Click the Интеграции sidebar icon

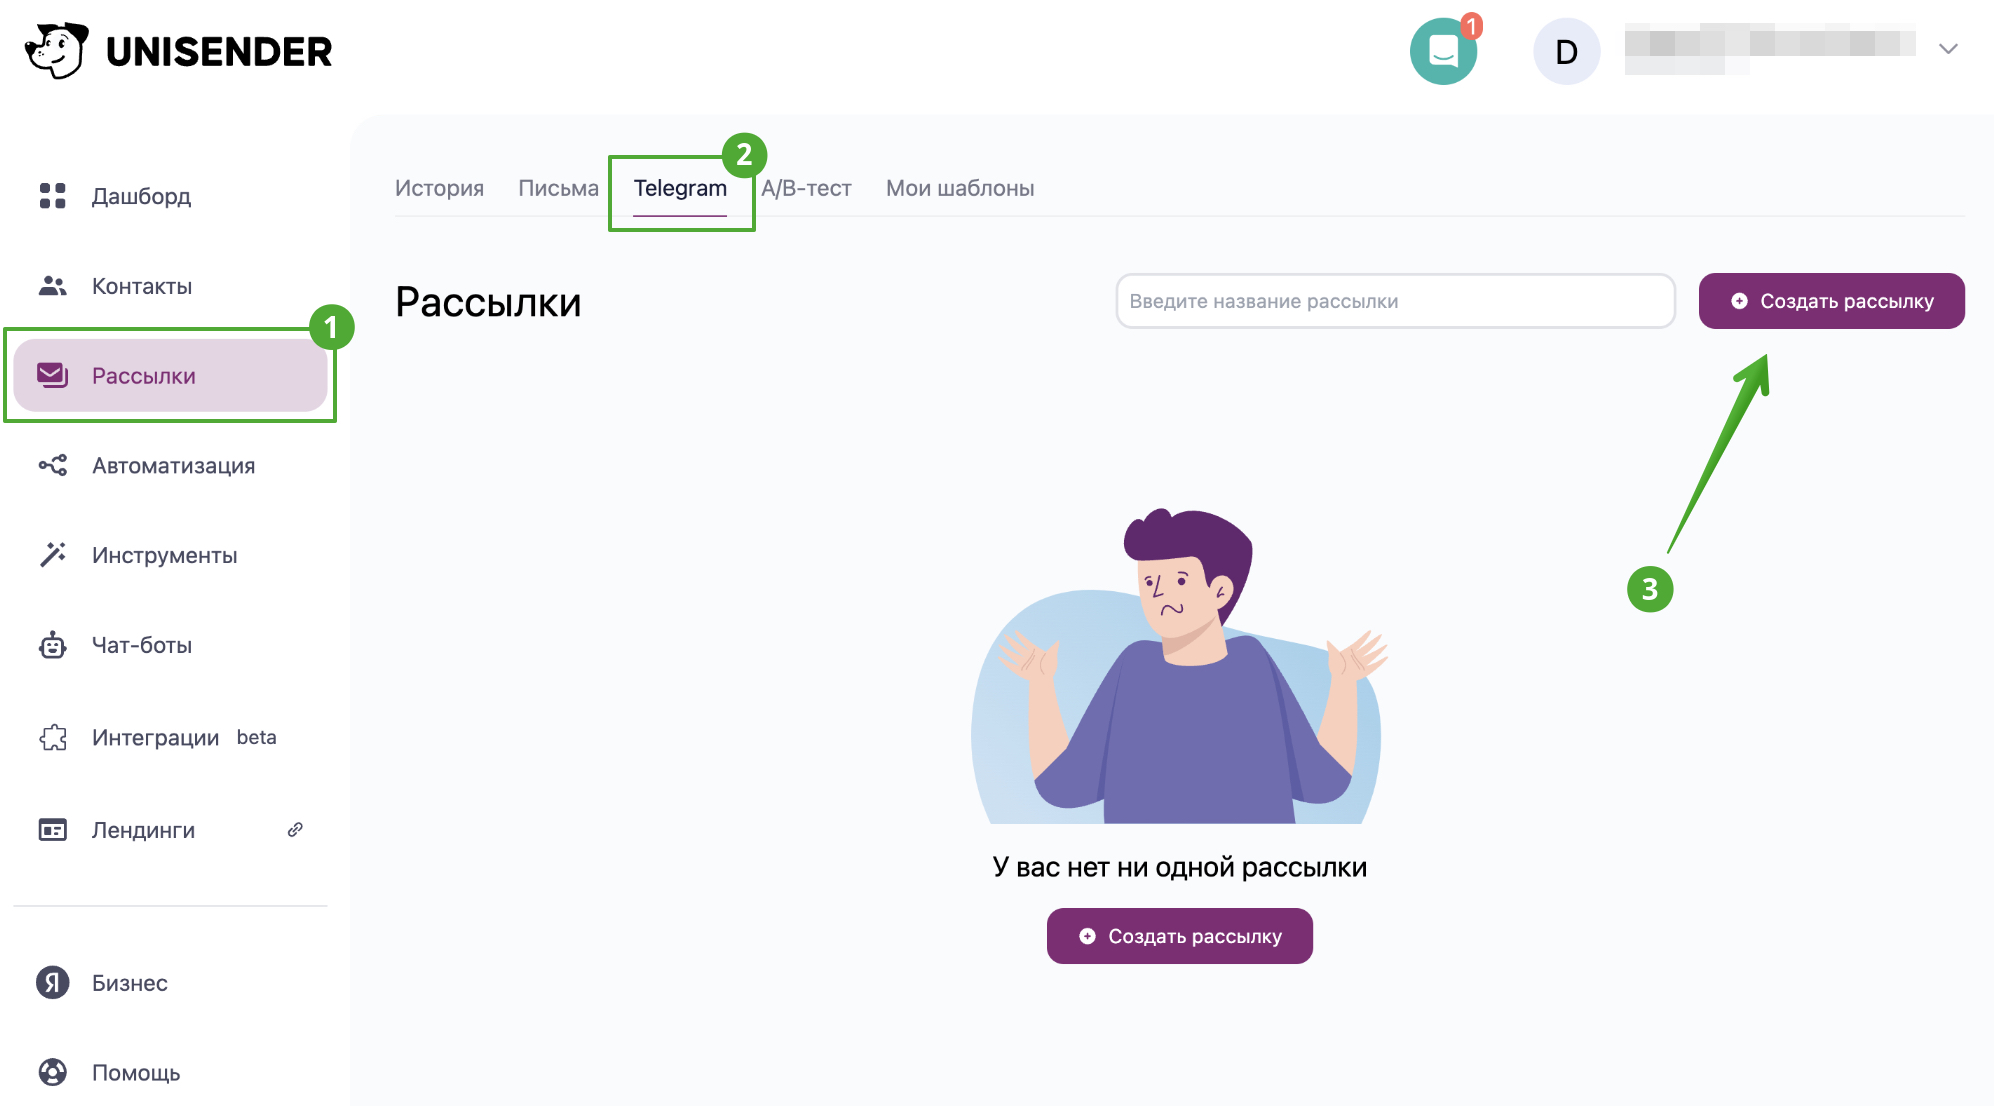click(52, 737)
